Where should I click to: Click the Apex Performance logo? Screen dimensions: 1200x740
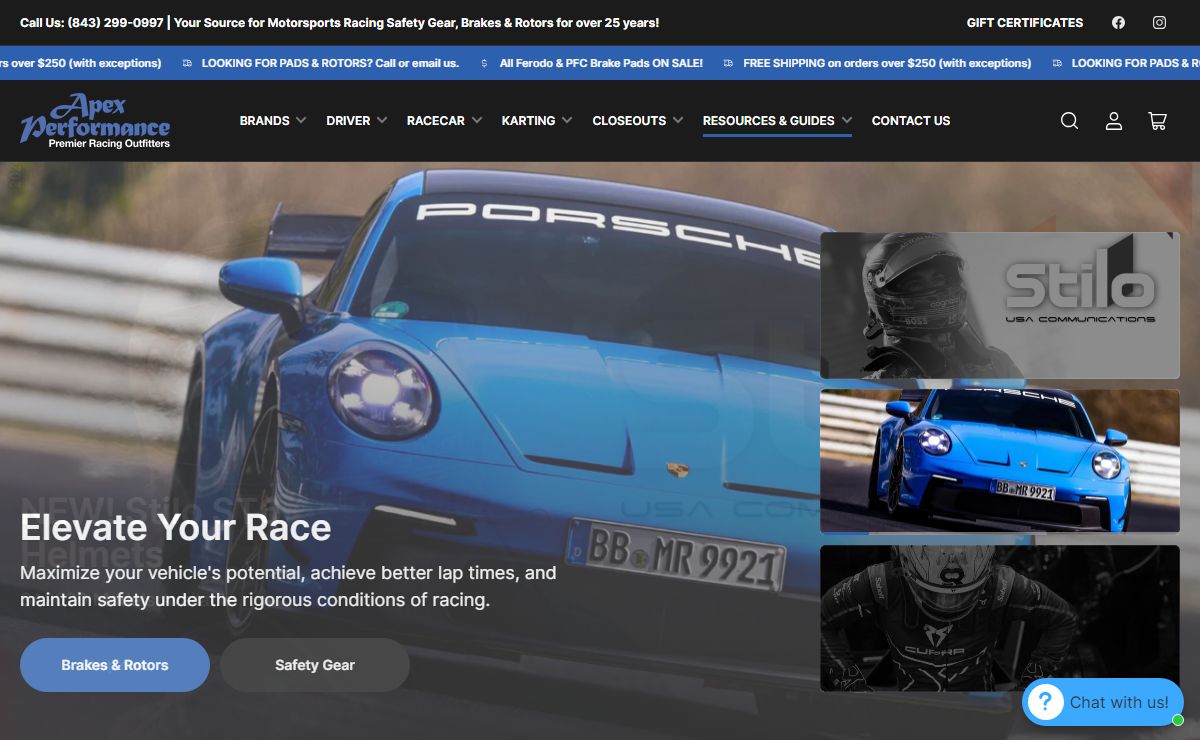[x=95, y=121]
